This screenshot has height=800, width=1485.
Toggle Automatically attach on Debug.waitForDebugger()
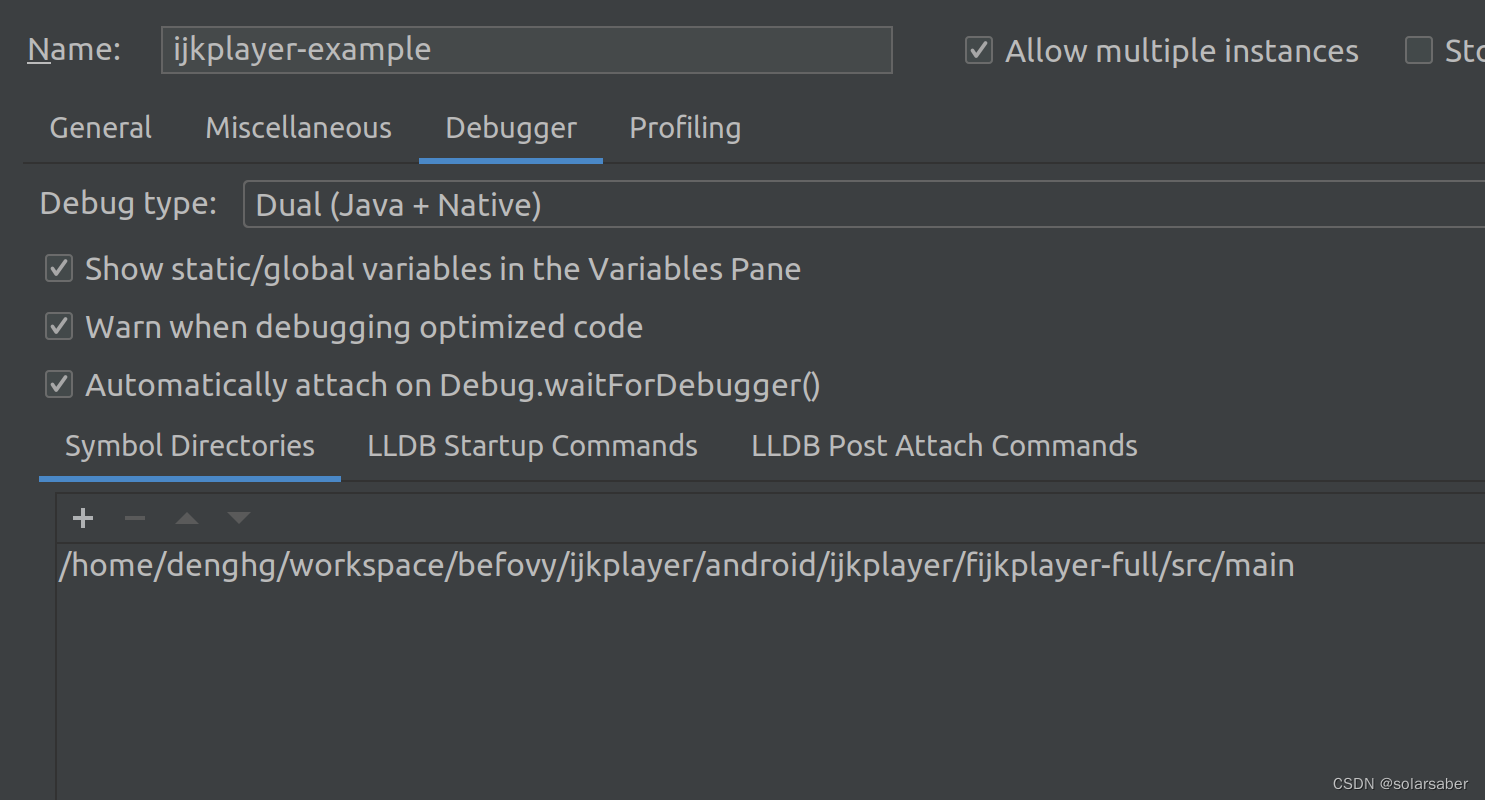pyautogui.click(x=59, y=385)
